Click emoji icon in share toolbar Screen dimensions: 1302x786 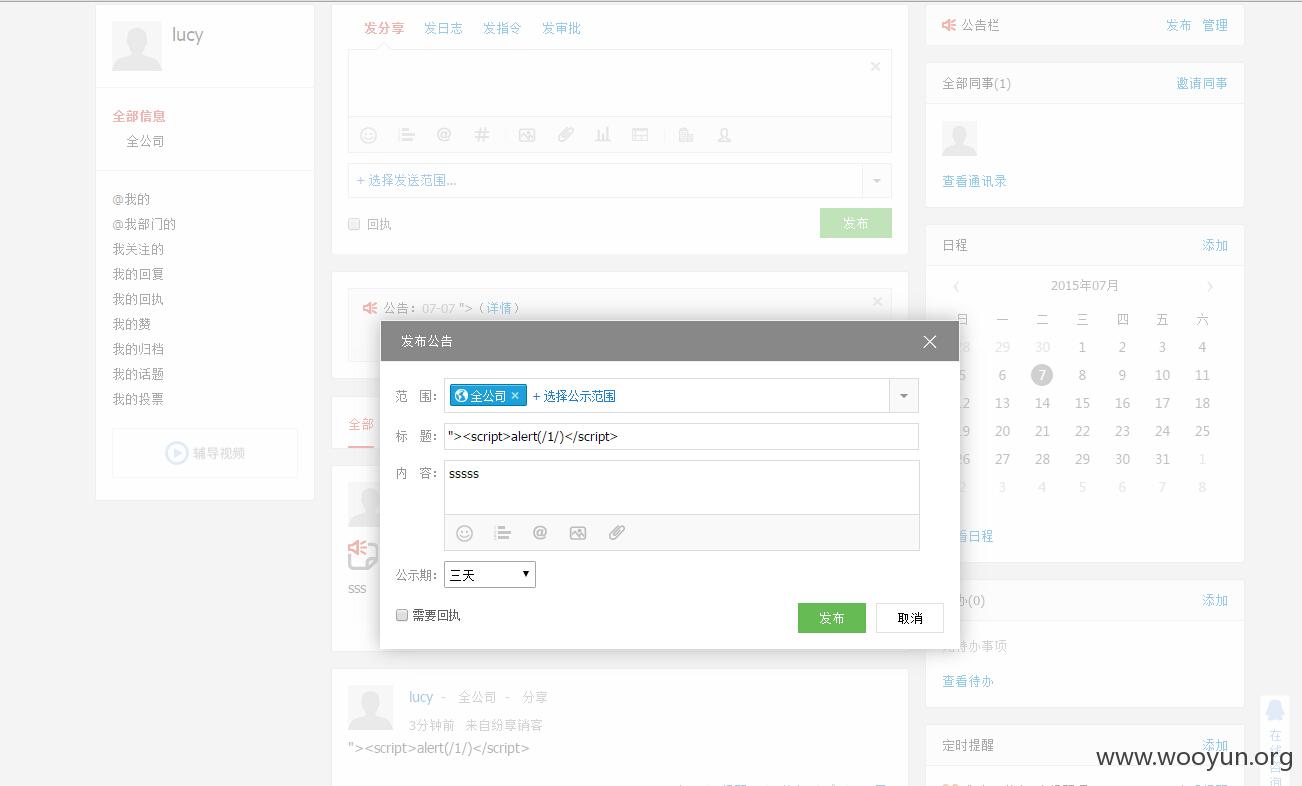pyautogui.click(x=368, y=135)
